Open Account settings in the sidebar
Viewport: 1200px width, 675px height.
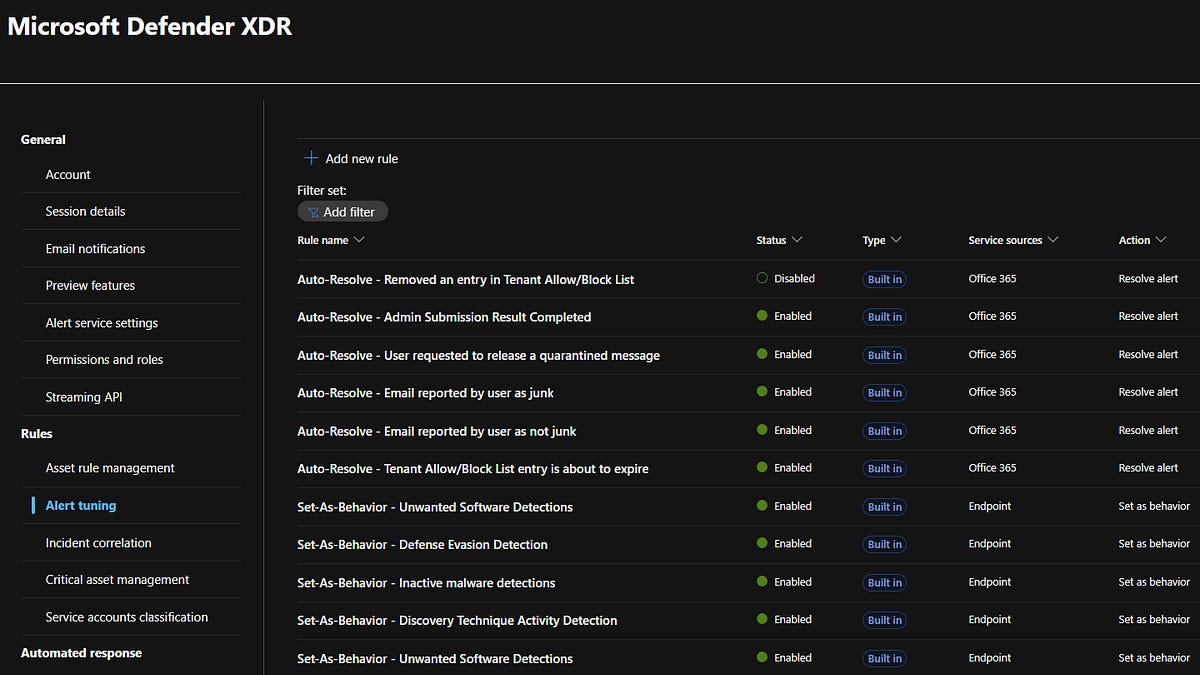(68, 175)
